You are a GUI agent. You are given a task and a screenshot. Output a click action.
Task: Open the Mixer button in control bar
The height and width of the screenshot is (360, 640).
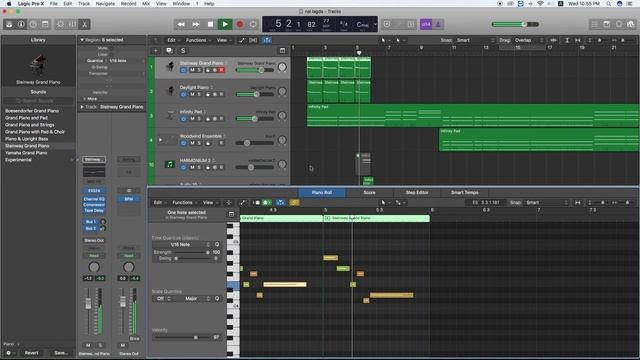click(72, 24)
